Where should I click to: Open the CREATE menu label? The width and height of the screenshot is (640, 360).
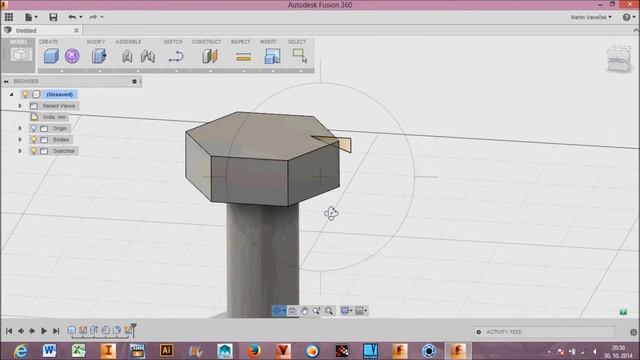coord(49,42)
